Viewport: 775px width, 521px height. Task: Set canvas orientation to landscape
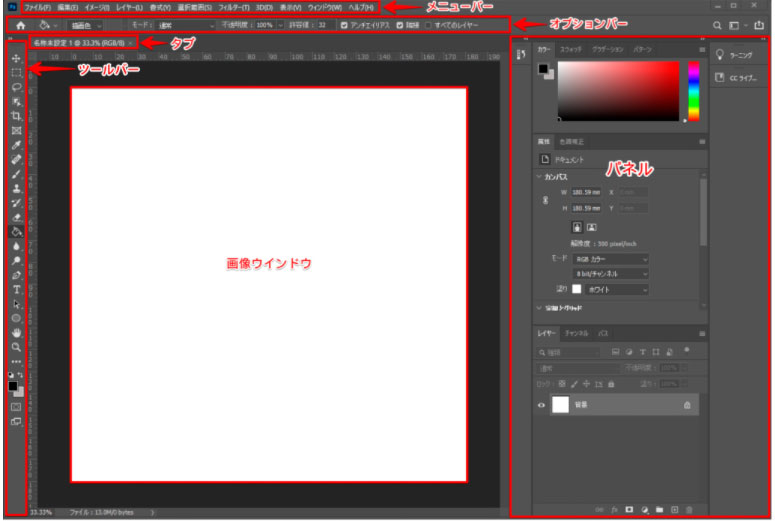pos(592,227)
